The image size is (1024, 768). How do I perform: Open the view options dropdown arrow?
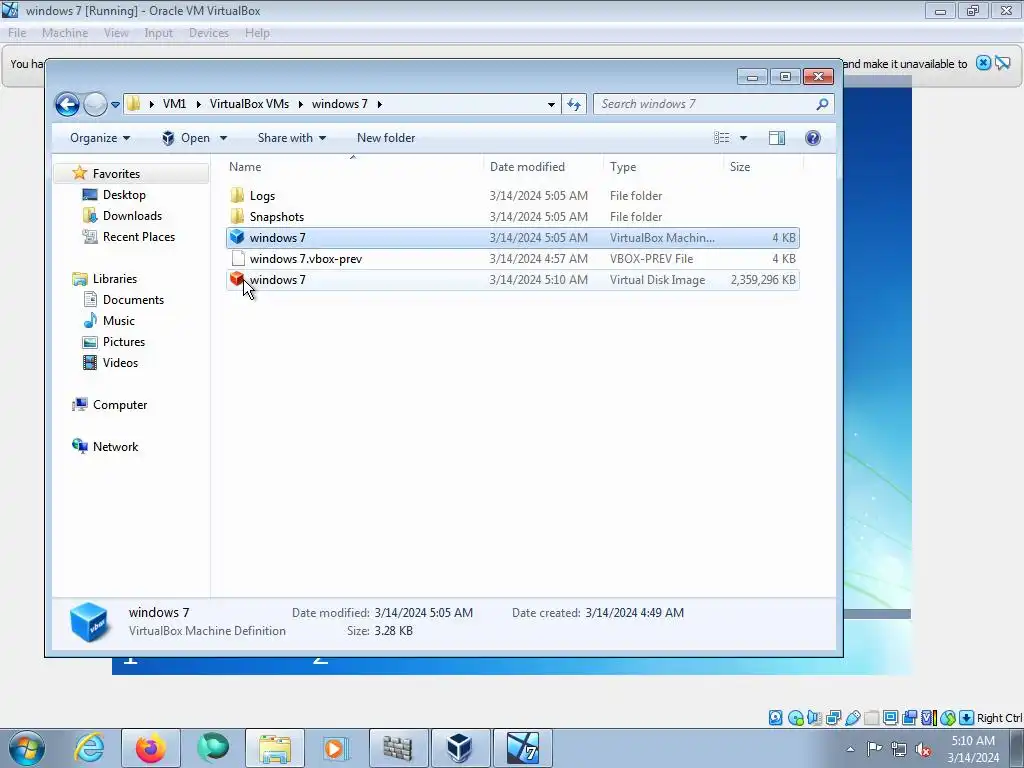point(743,138)
